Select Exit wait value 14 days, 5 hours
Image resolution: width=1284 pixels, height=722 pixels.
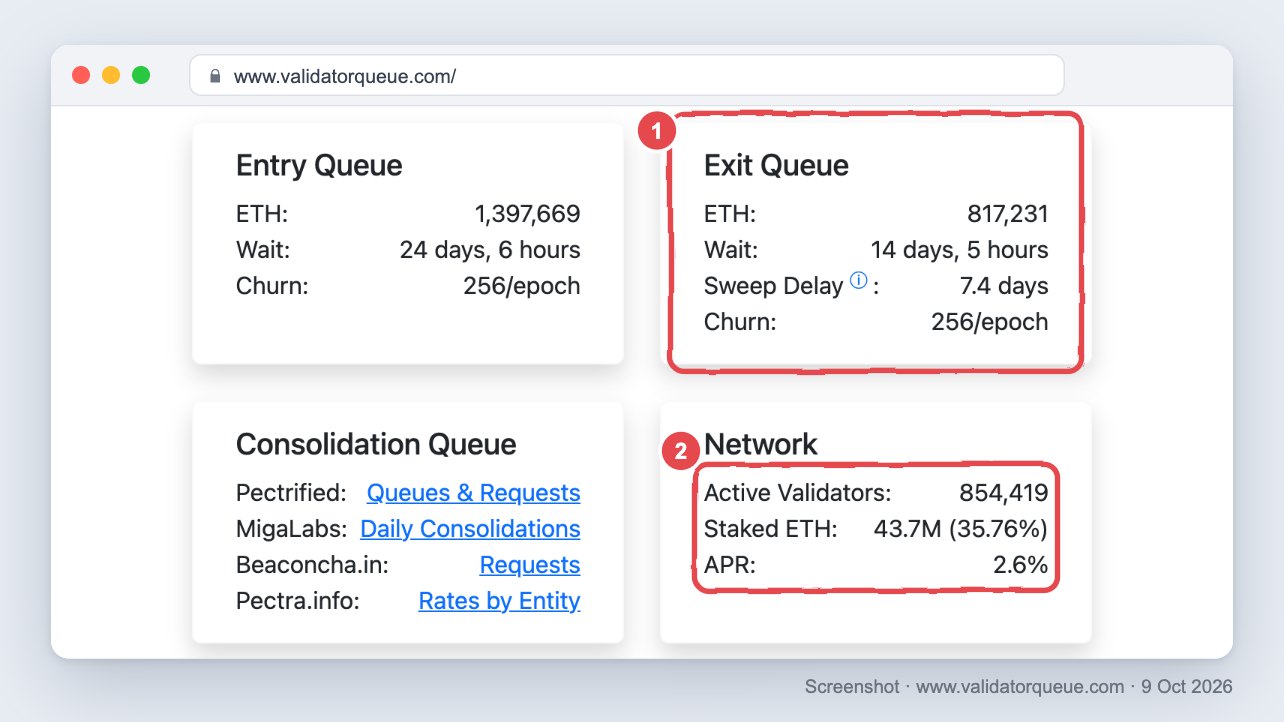pyautogui.click(x=960, y=250)
